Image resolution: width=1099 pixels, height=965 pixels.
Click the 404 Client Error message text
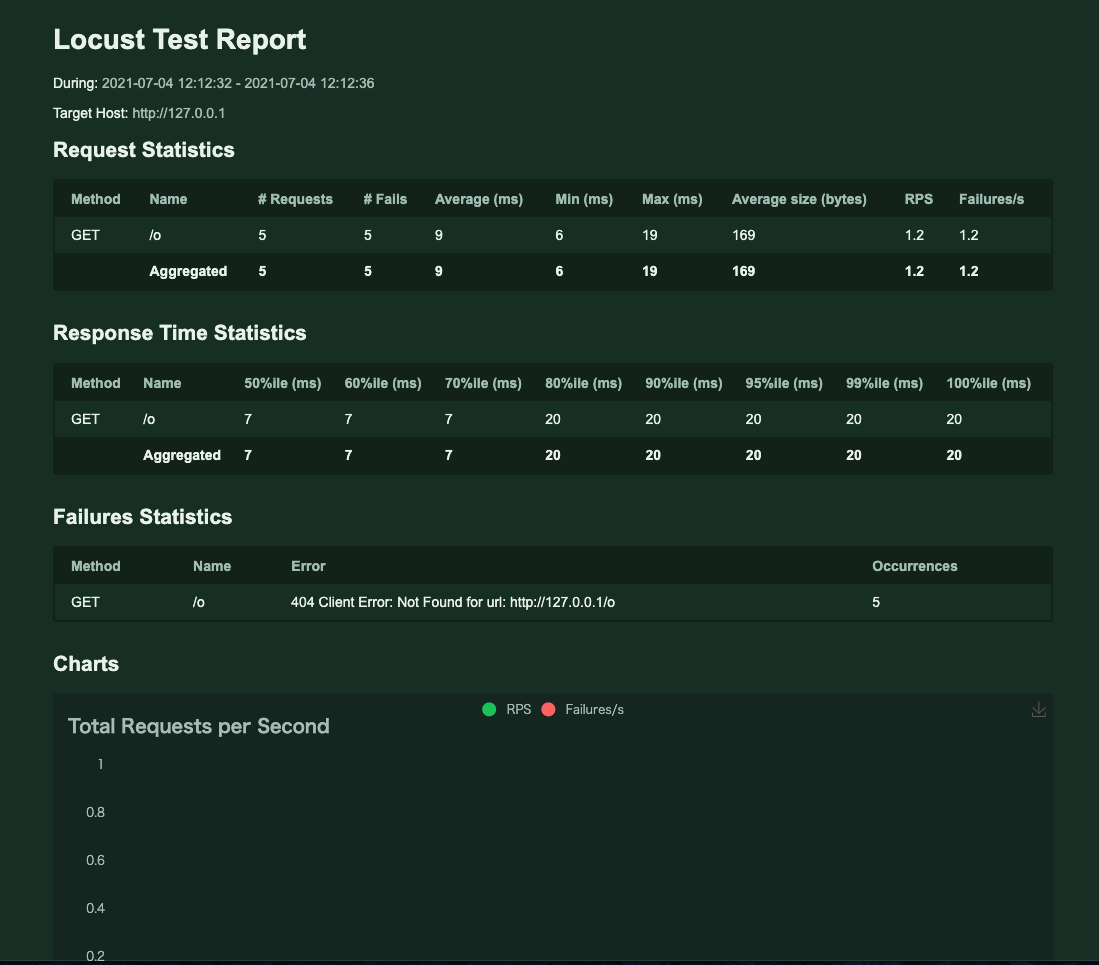(x=453, y=603)
